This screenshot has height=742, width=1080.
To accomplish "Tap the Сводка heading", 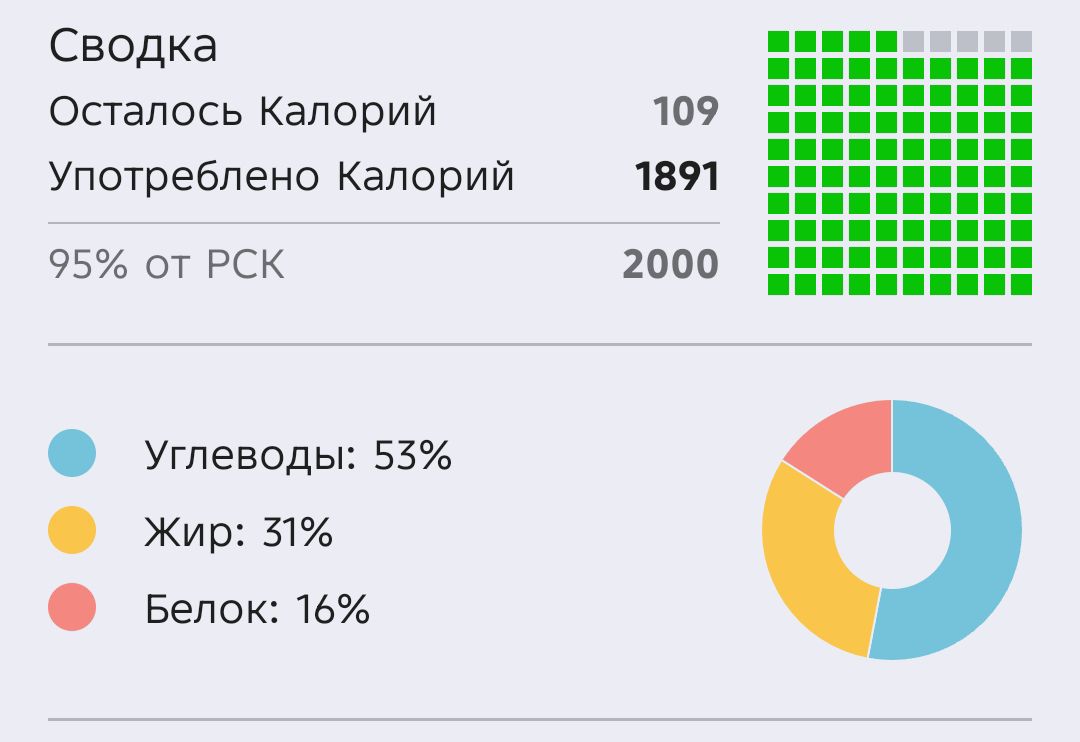I will [x=133, y=46].
